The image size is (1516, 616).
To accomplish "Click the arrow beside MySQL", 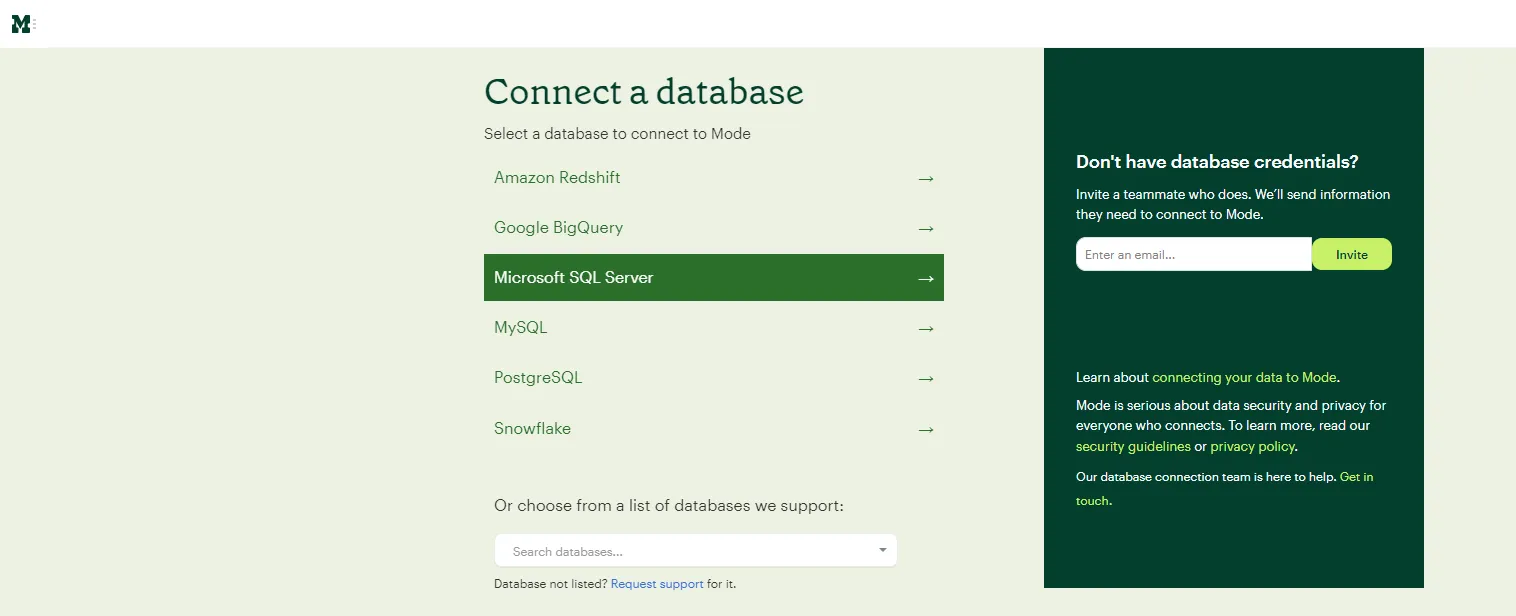I will click(x=925, y=328).
